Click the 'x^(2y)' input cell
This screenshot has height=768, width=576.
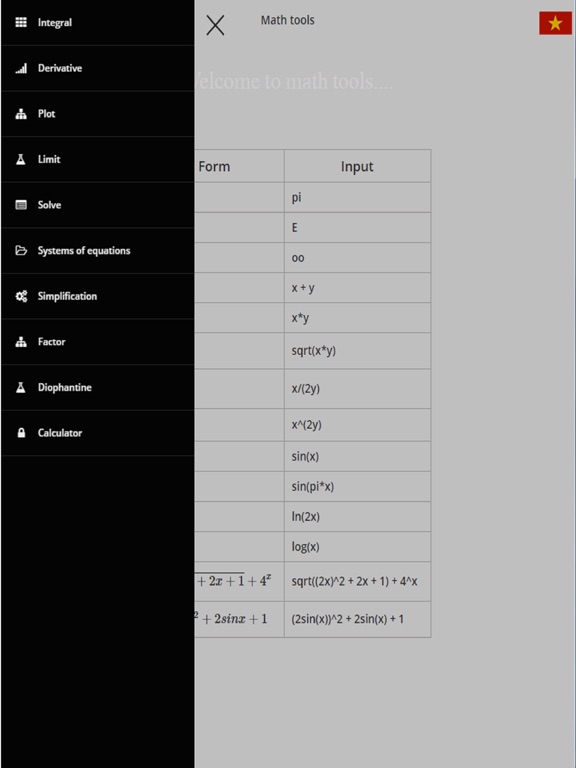pyautogui.click(x=358, y=425)
